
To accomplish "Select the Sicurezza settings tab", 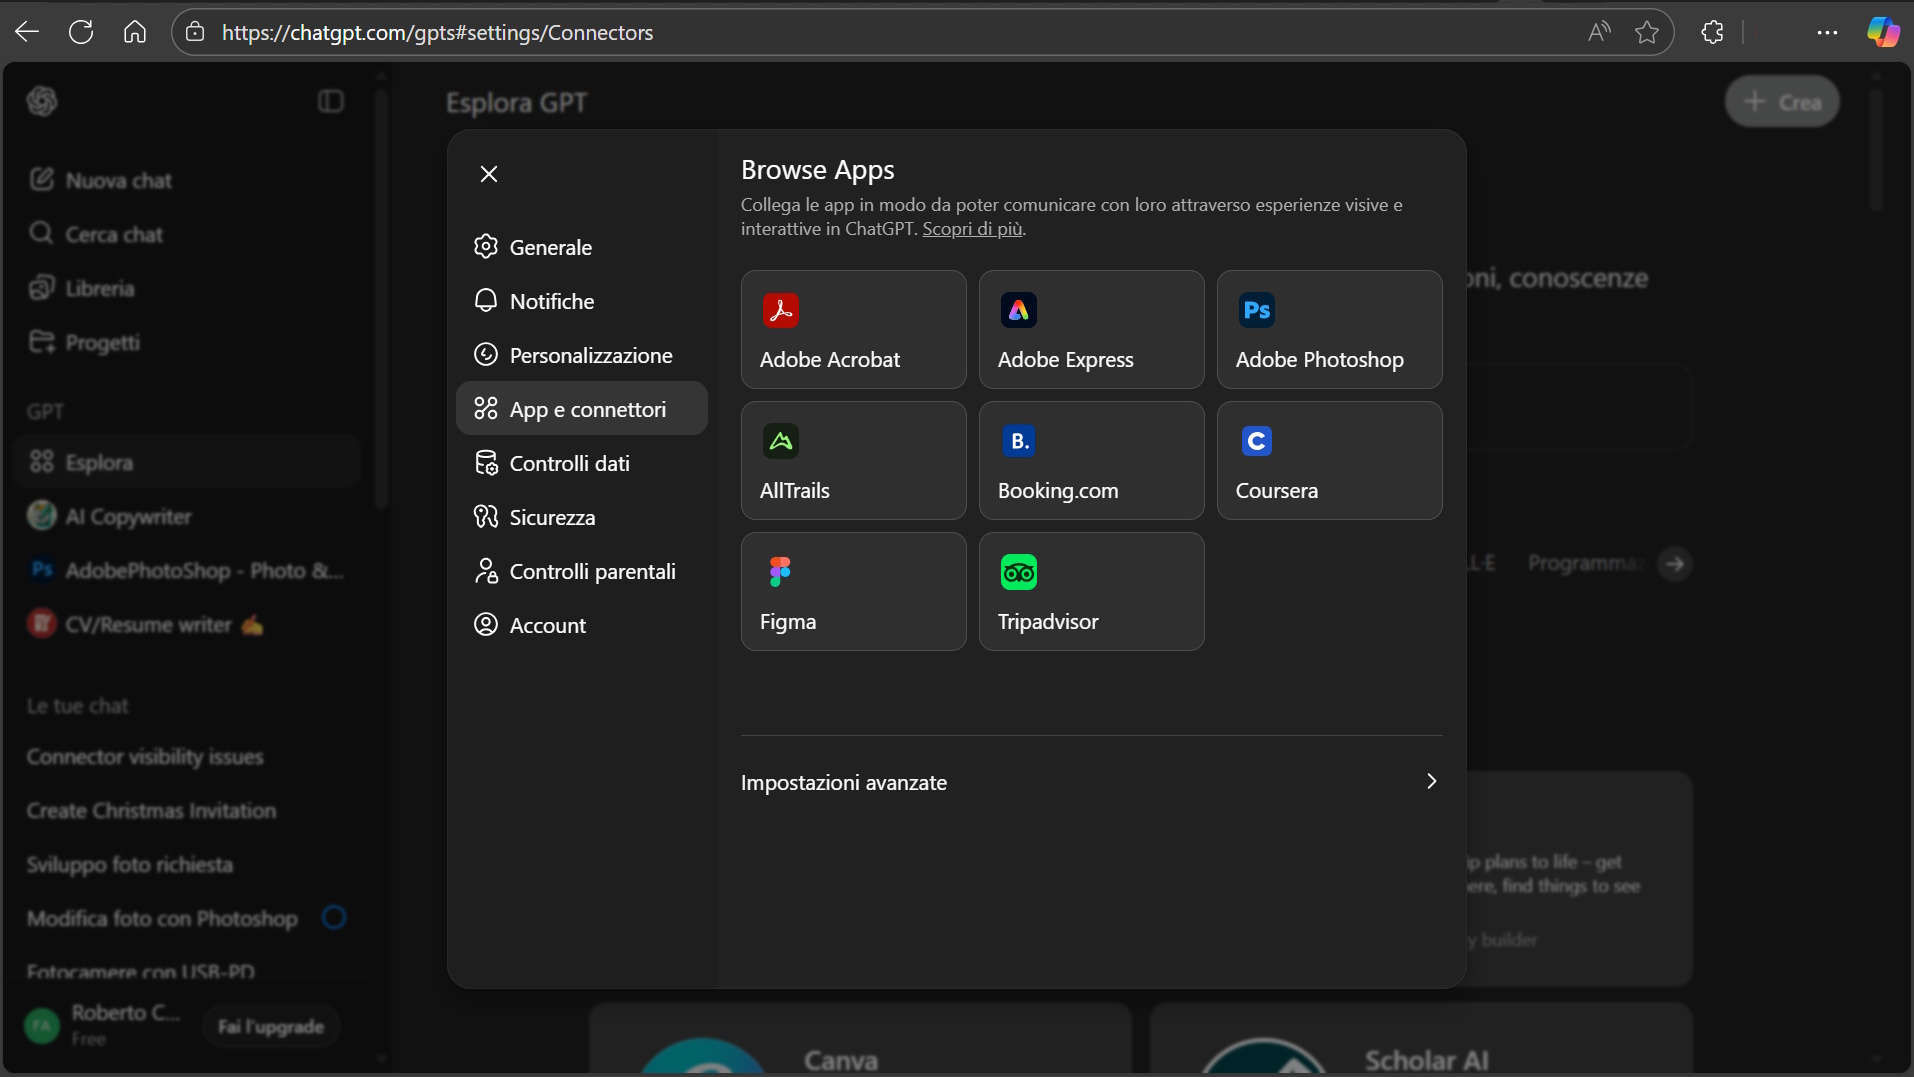I will [x=552, y=517].
